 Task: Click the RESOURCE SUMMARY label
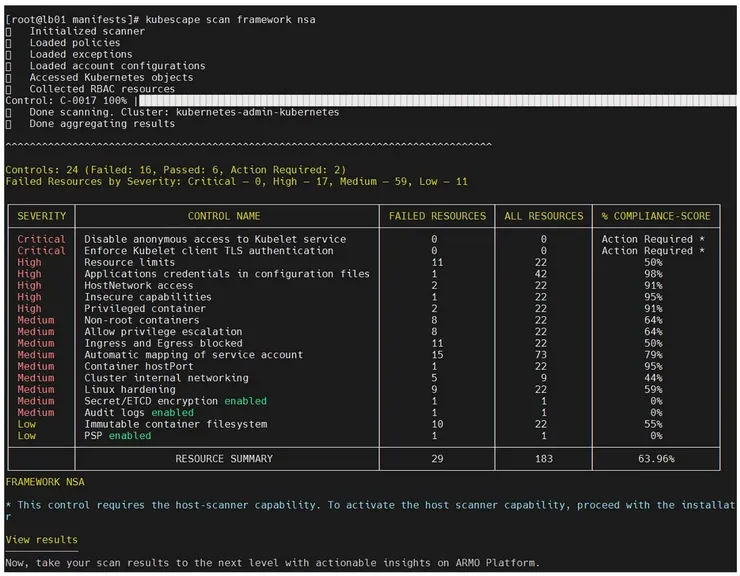(x=224, y=459)
